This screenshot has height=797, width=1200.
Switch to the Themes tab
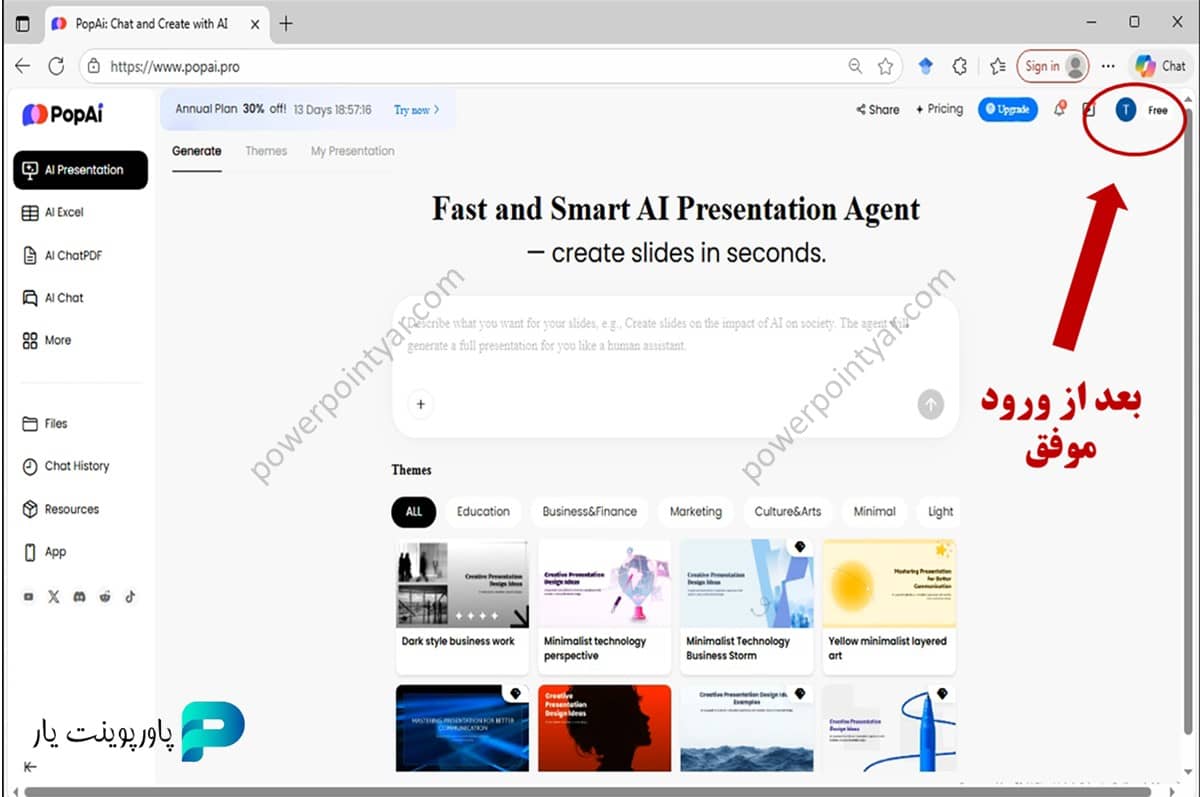coord(266,151)
